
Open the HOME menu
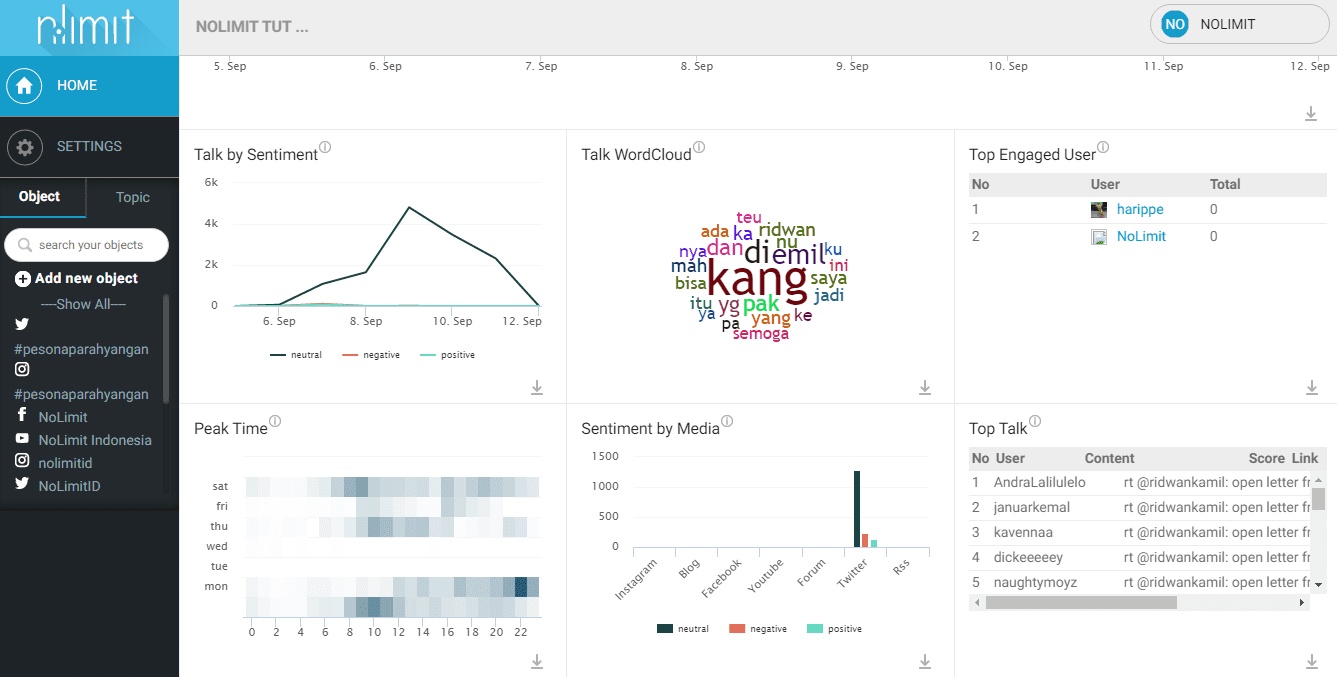click(89, 86)
